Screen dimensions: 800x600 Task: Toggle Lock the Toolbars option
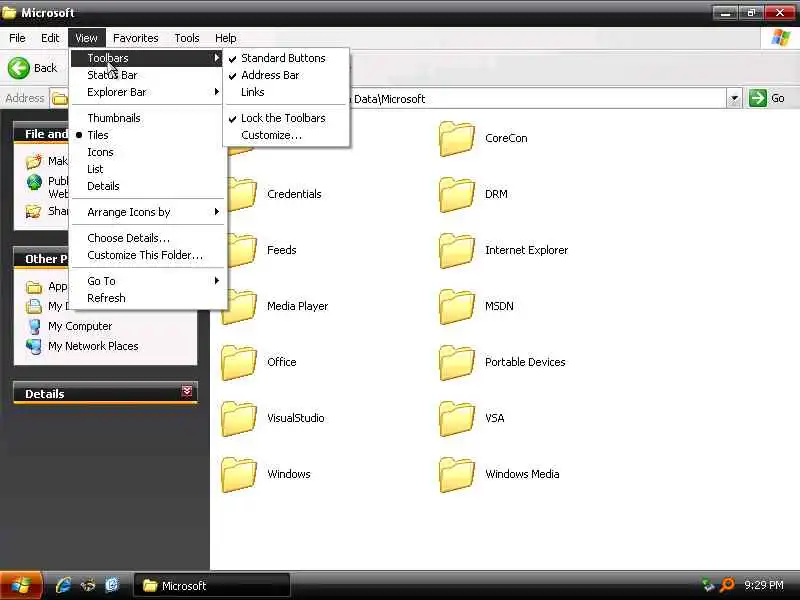286,118
